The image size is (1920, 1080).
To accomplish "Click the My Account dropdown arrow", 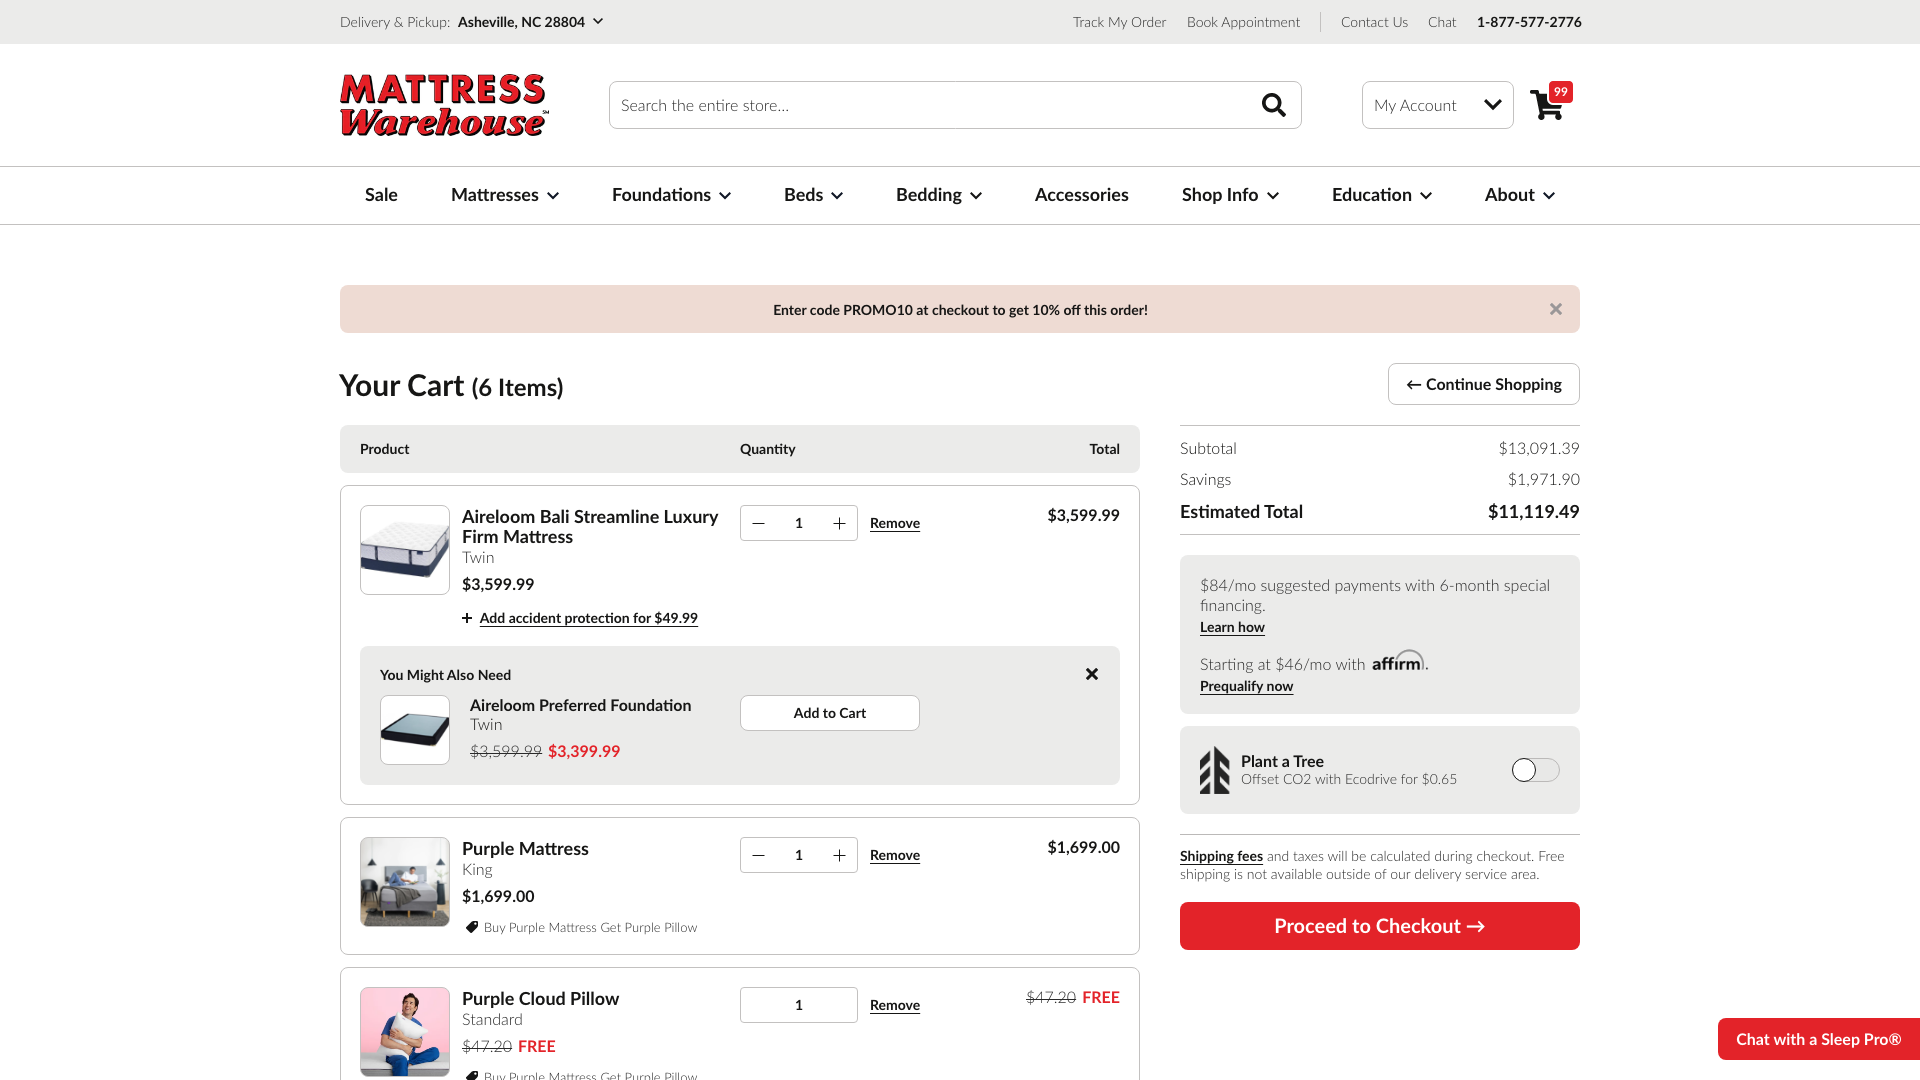I will click(1493, 104).
